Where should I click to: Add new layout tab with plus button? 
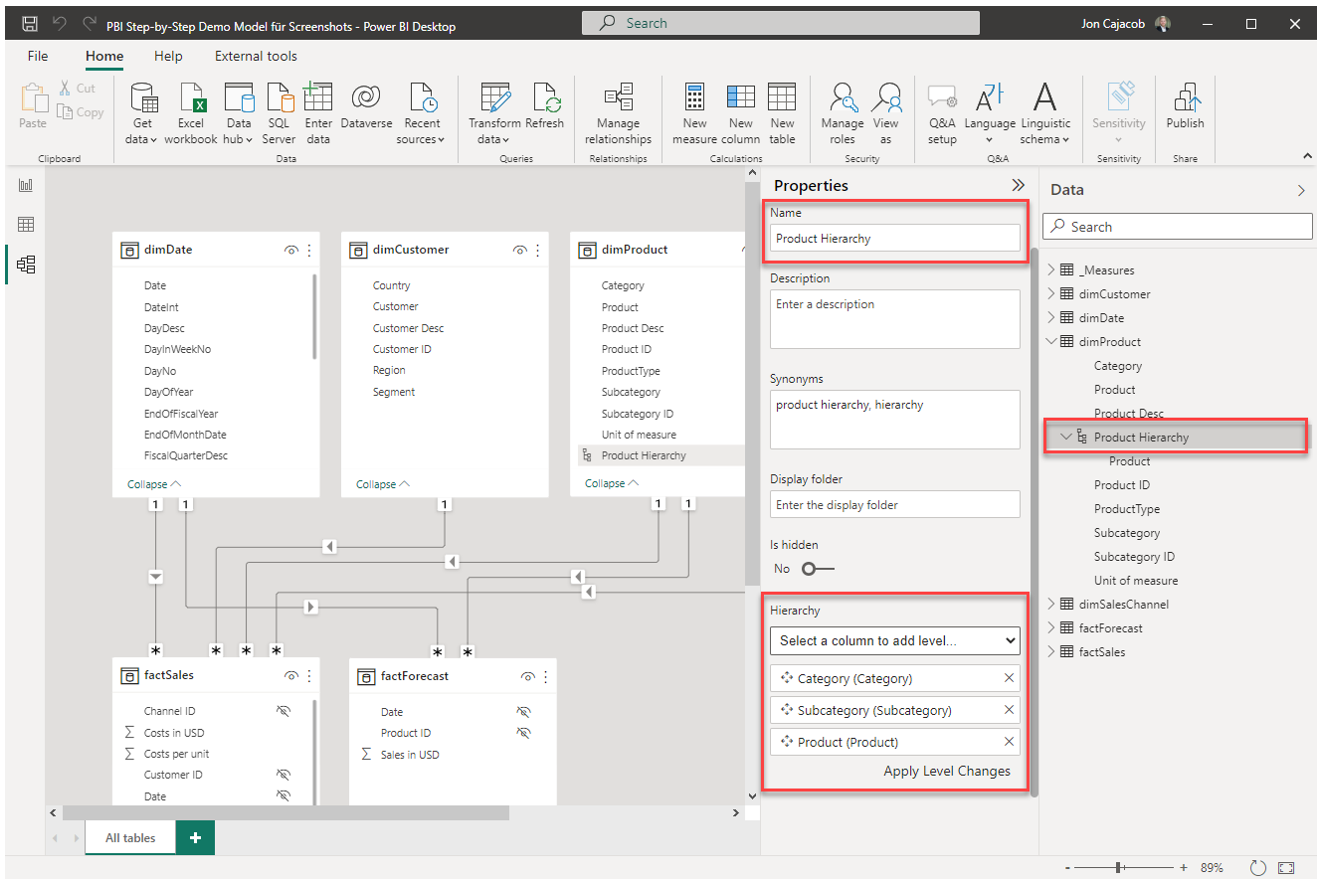195,838
